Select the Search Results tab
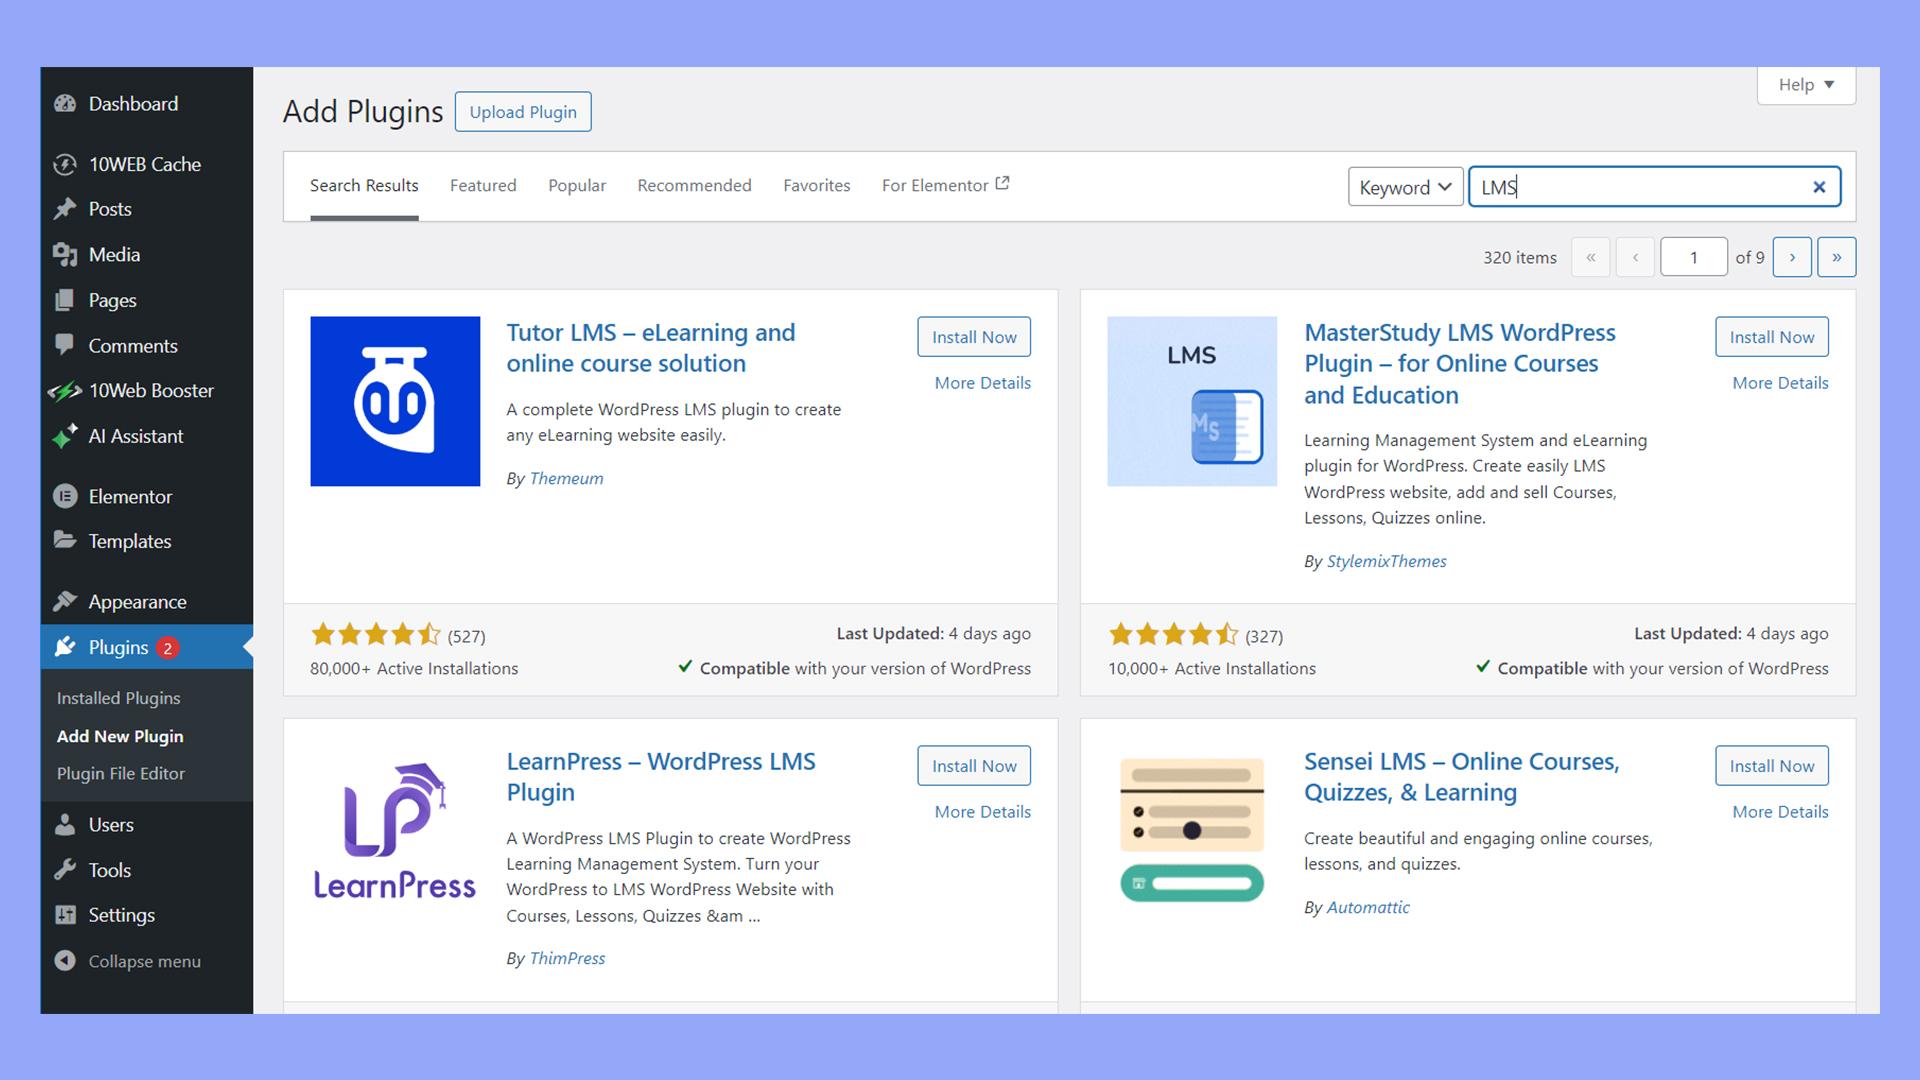 pos(363,185)
